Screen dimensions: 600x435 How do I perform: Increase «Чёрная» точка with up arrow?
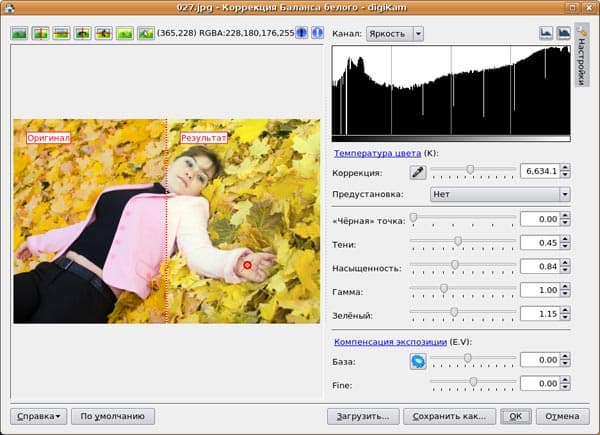coord(565,215)
